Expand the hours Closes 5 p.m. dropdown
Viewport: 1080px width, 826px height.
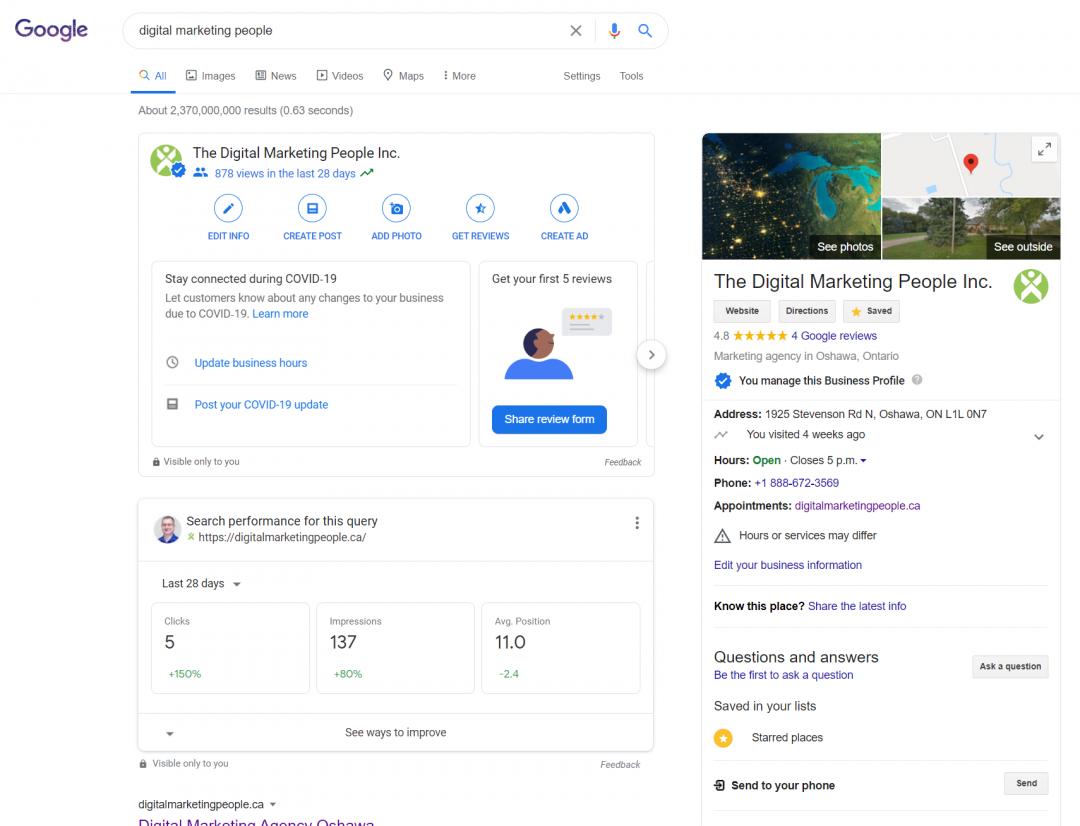click(x=863, y=460)
